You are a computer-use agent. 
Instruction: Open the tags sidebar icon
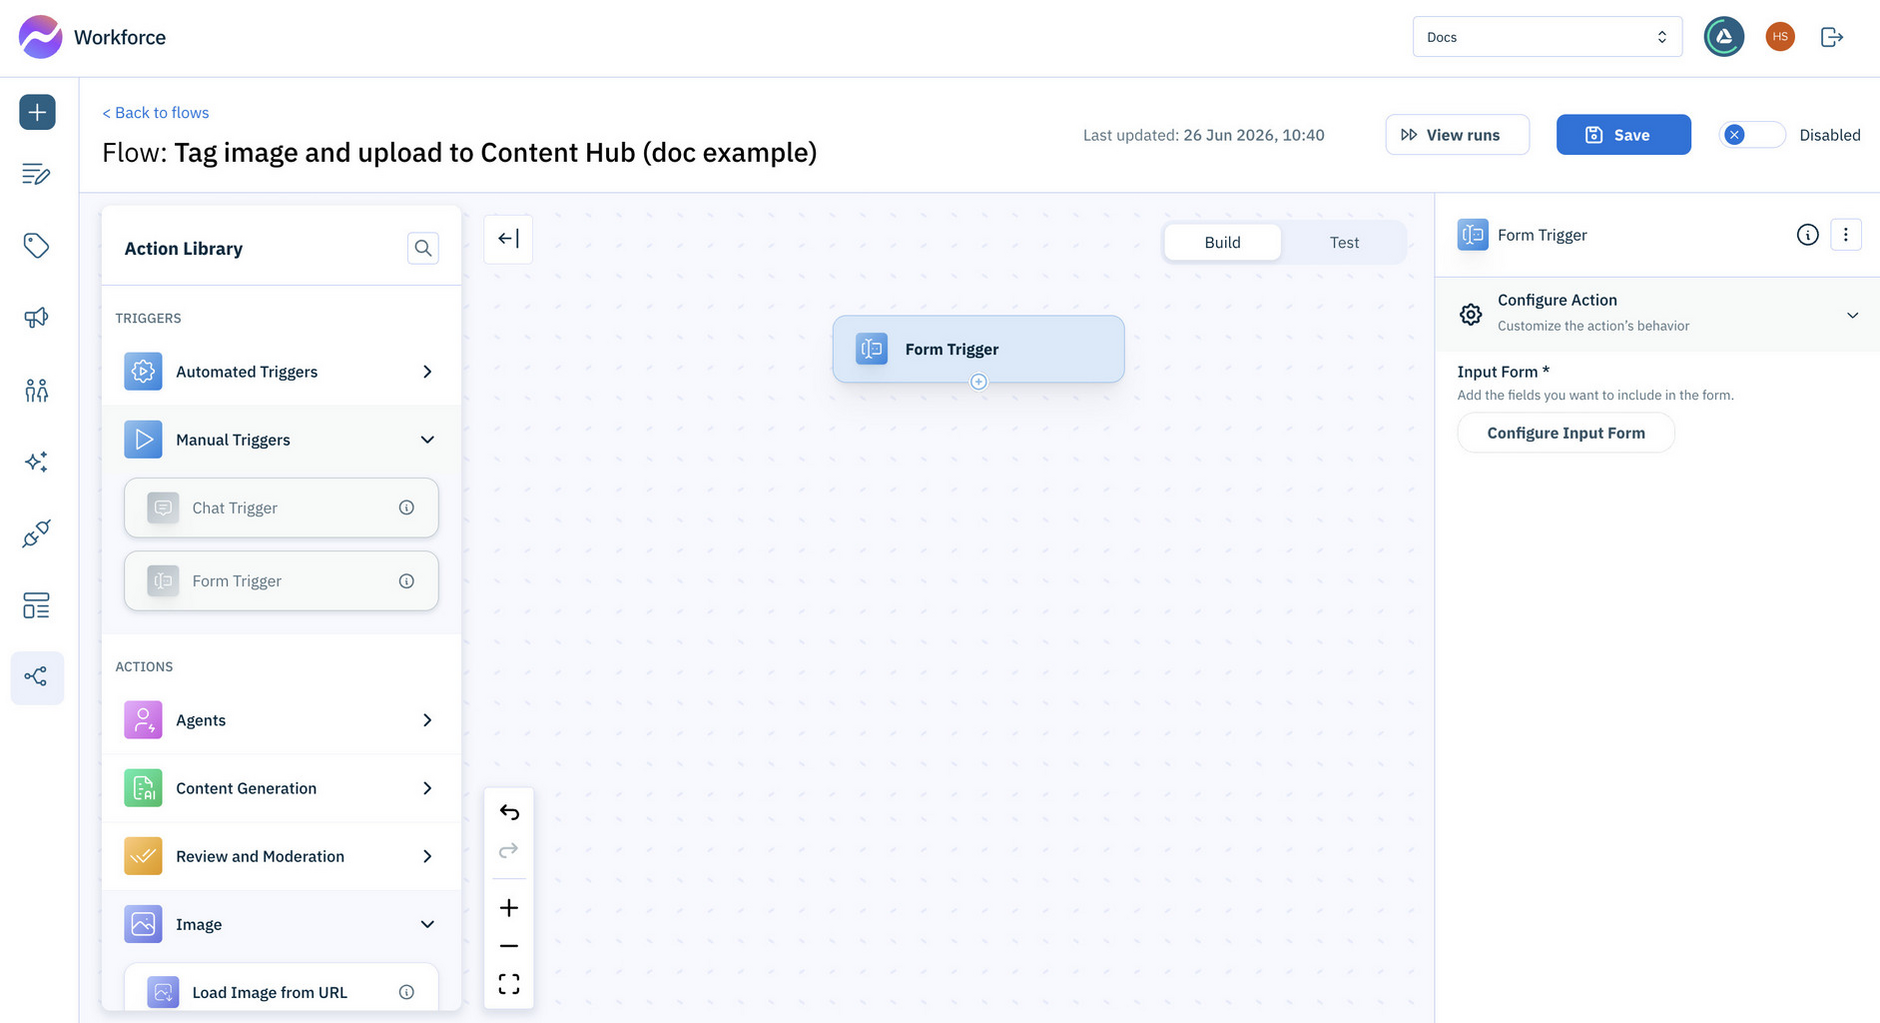point(37,246)
